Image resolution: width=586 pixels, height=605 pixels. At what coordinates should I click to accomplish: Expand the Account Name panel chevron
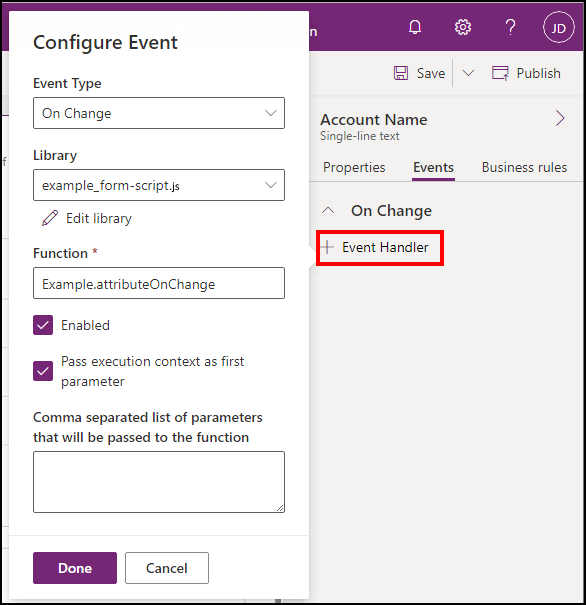tap(560, 118)
